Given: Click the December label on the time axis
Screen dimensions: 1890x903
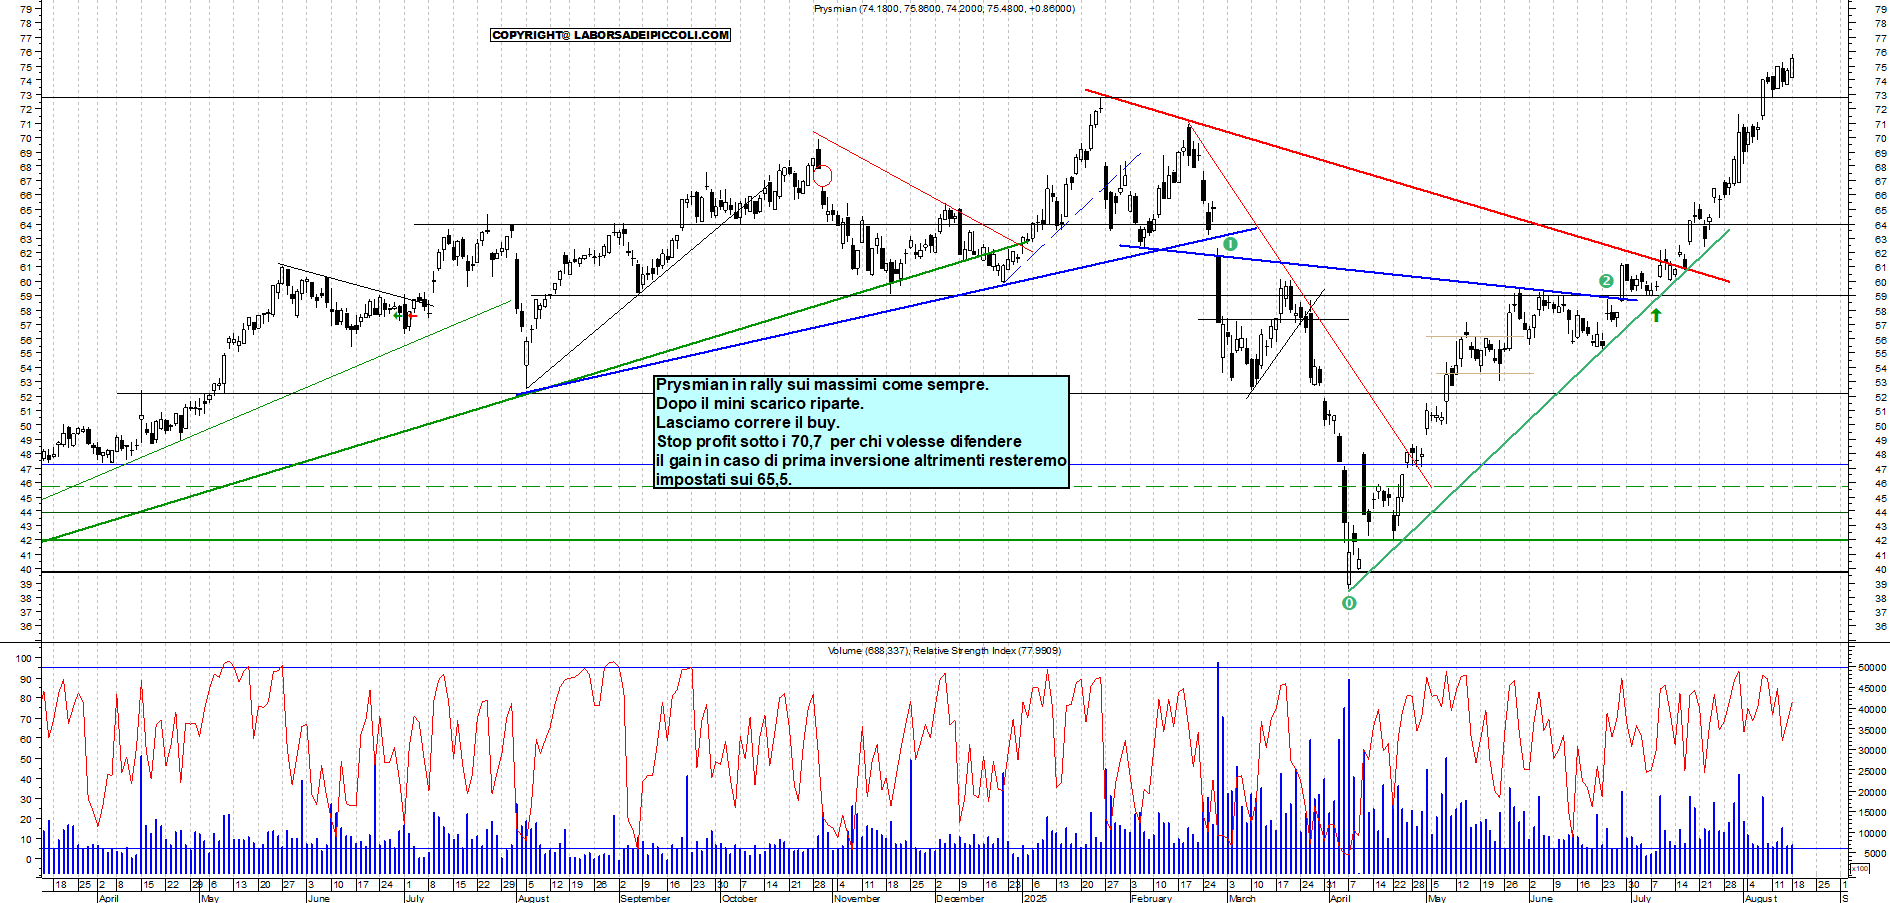Looking at the screenshot, I should pyautogui.click(x=960, y=898).
